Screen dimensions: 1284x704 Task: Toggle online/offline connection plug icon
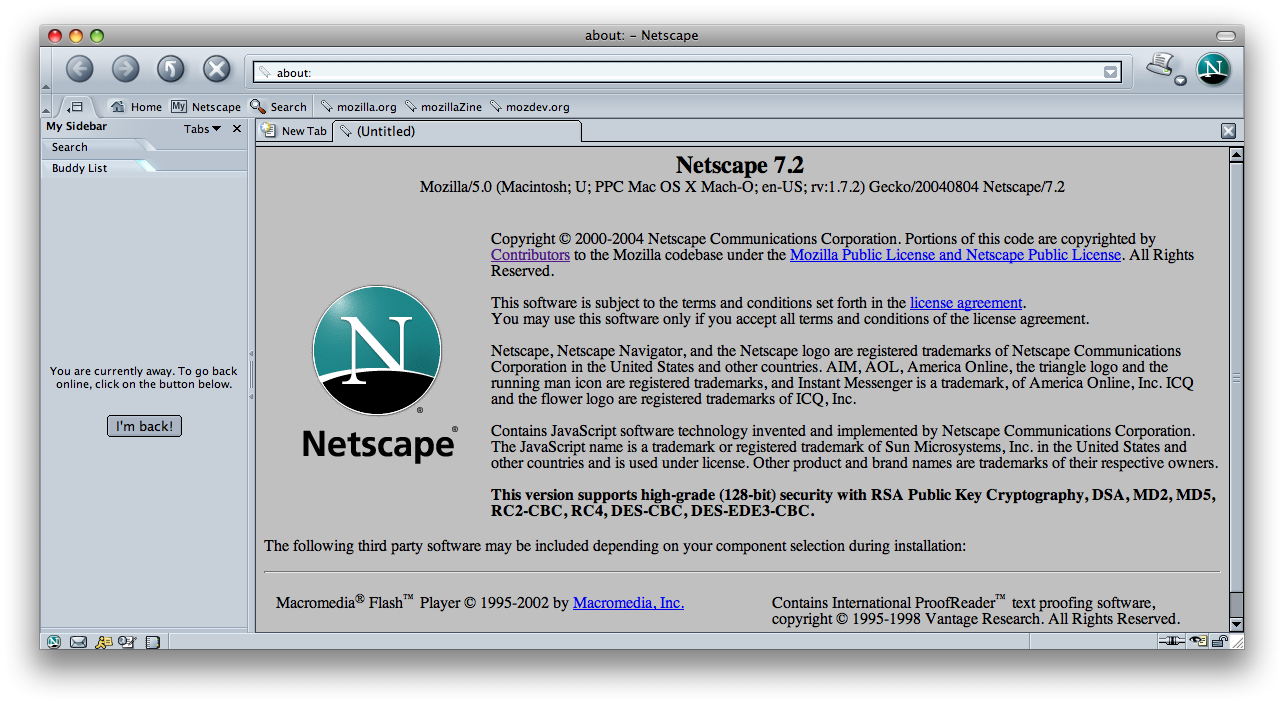point(1171,642)
